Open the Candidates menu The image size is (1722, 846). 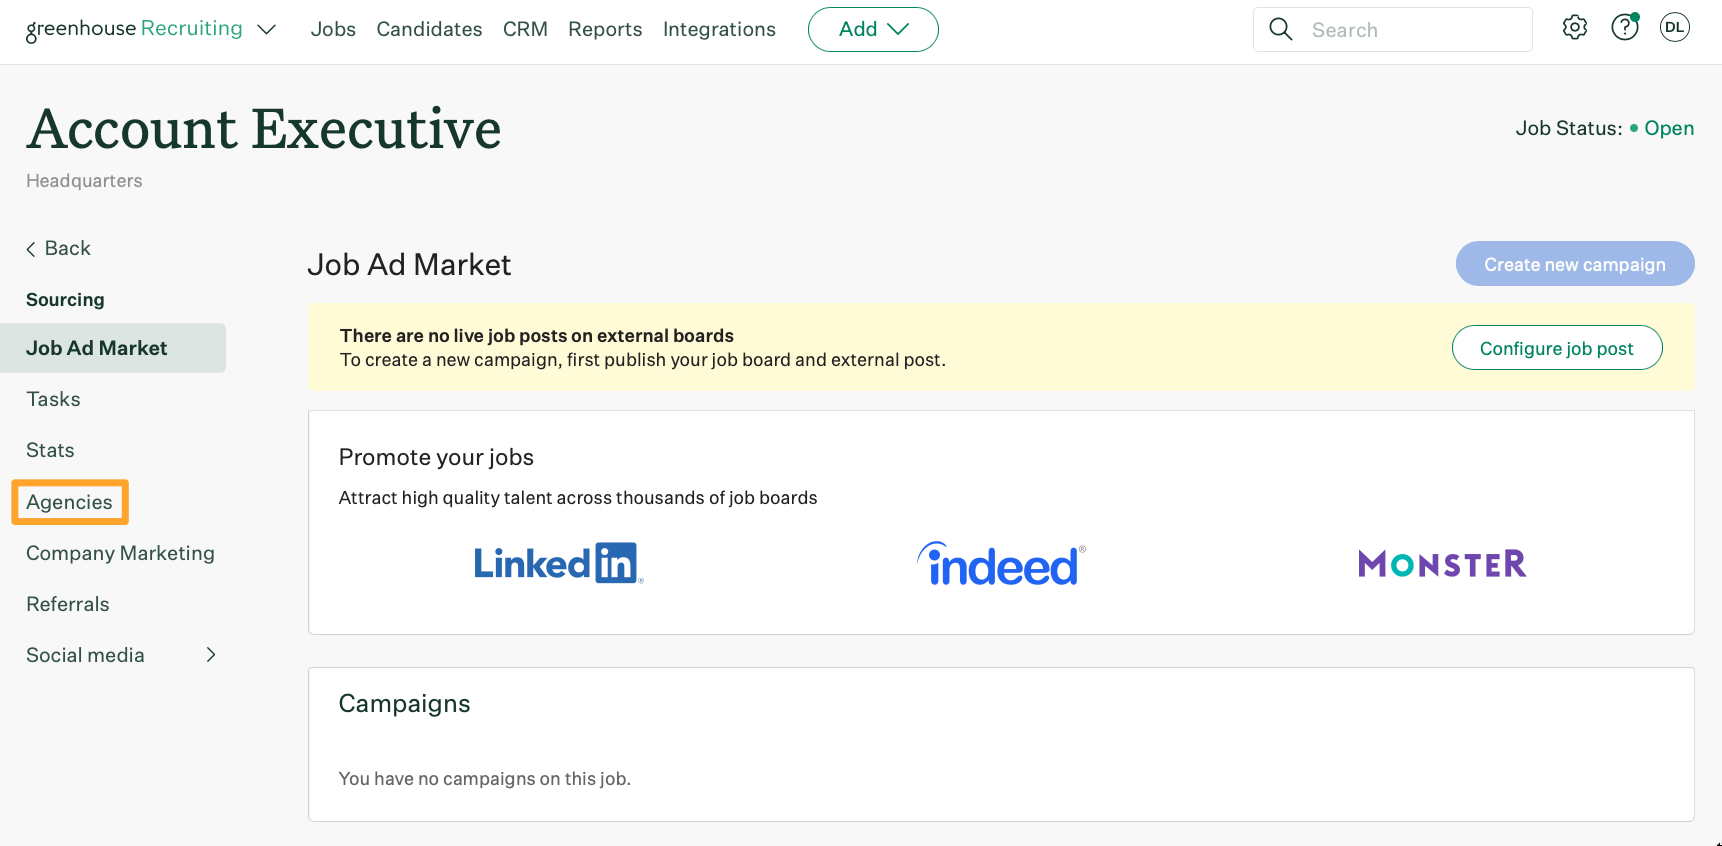click(x=429, y=29)
